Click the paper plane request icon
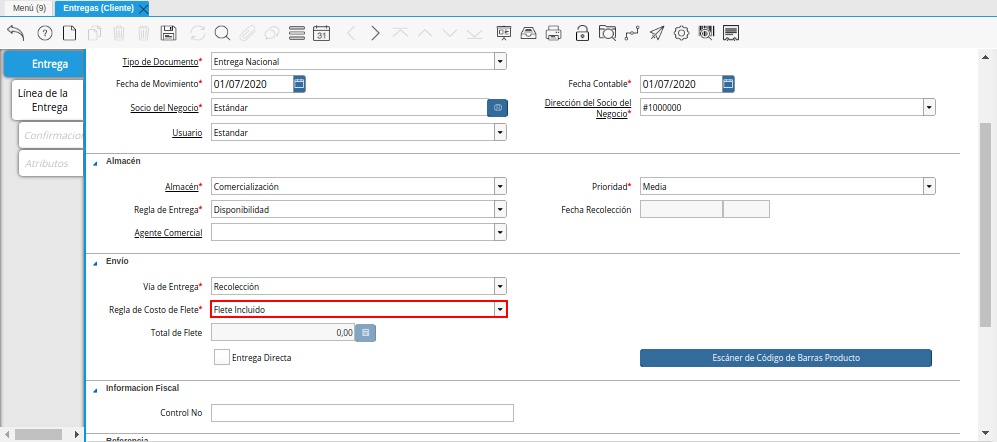Screen dimensions: 997x442 tap(657, 33)
